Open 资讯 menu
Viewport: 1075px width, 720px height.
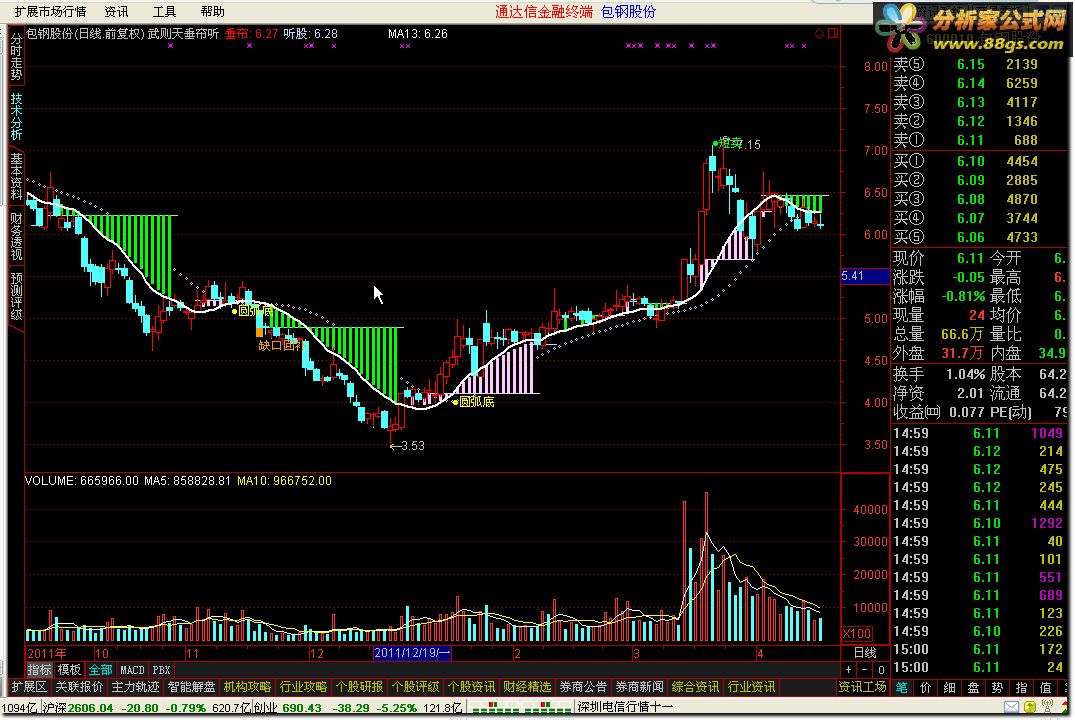click(x=116, y=12)
